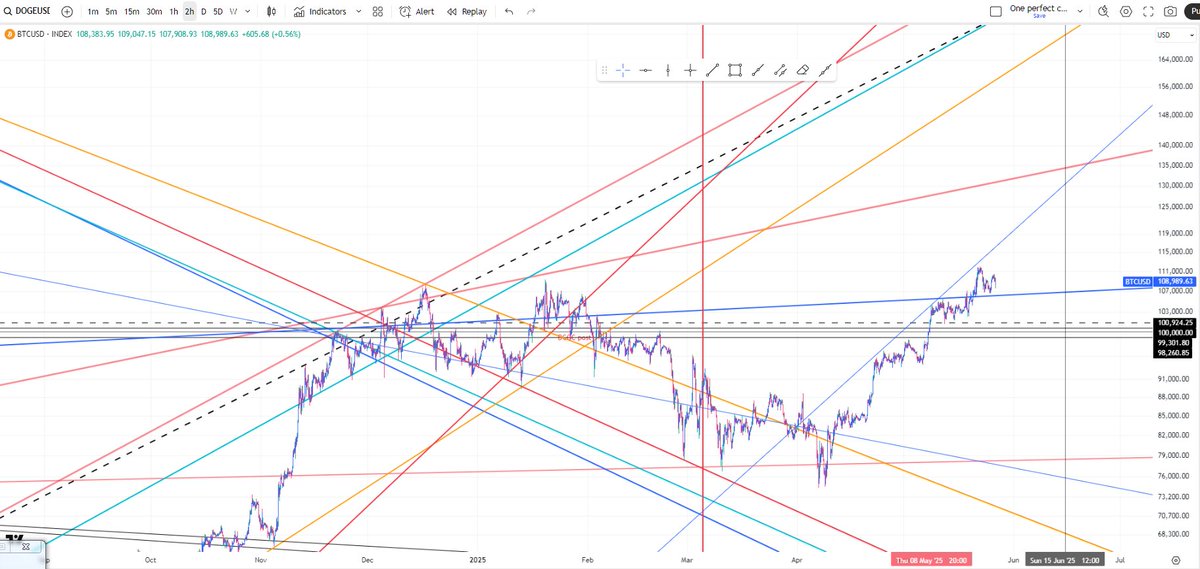Open the Indicators dialog
Image resolution: width=1200 pixels, height=569 pixels.
tap(322, 11)
